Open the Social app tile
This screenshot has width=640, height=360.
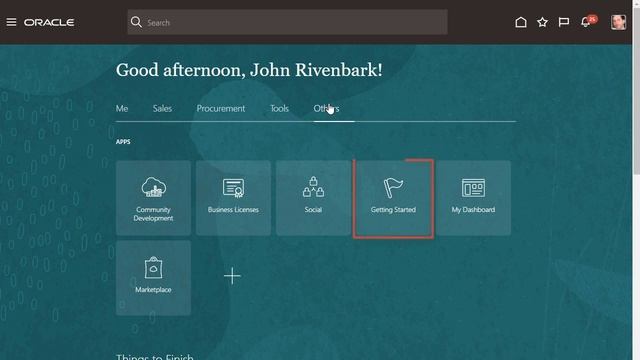(x=313, y=198)
